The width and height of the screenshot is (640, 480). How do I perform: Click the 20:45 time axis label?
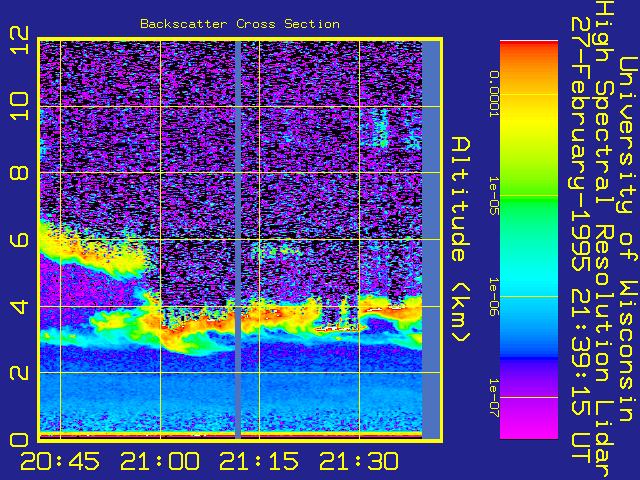(x=60, y=461)
